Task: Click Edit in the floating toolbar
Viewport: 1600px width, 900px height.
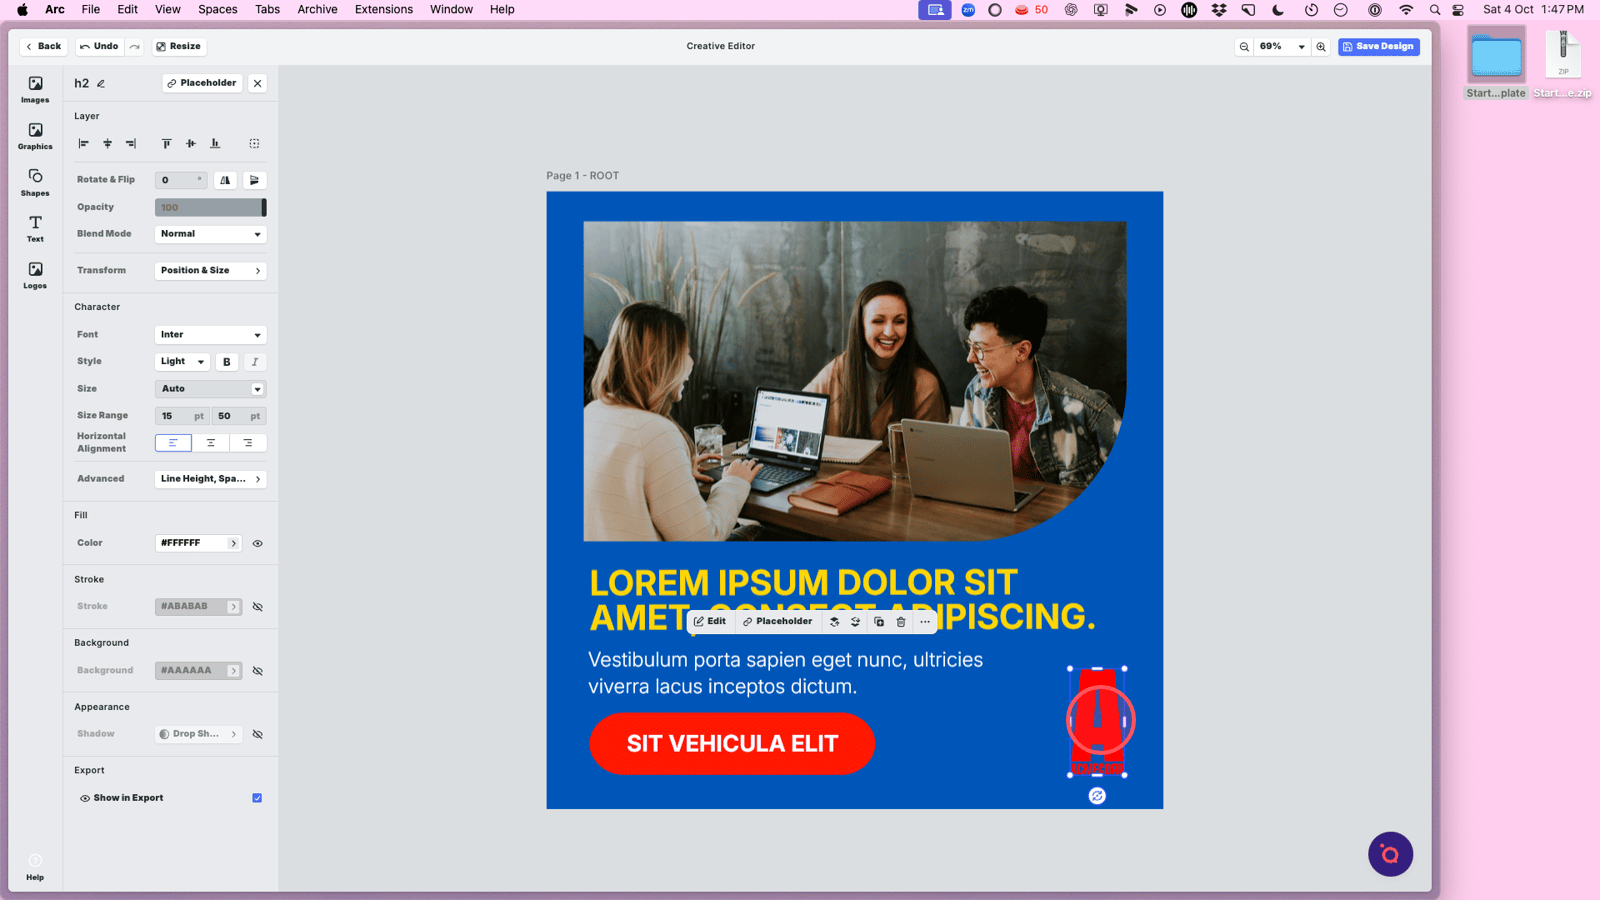Action: pyautogui.click(x=710, y=622)
